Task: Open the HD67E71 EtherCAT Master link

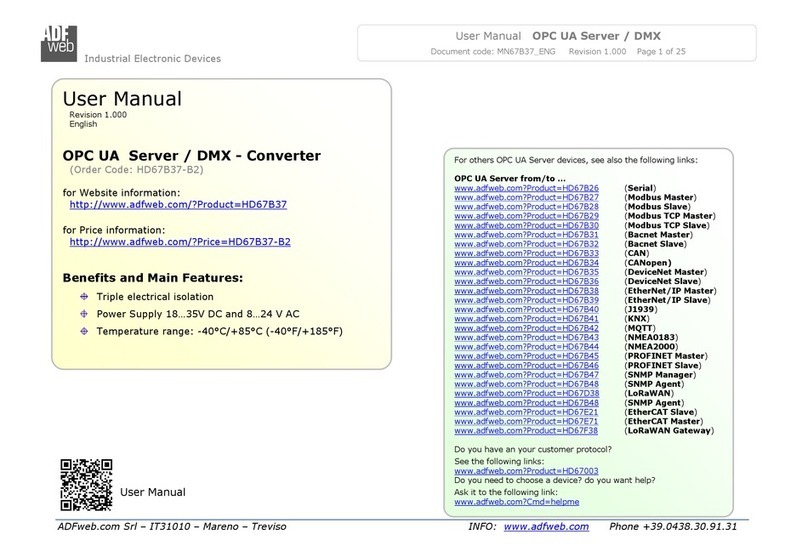Action: pos(526,421)
